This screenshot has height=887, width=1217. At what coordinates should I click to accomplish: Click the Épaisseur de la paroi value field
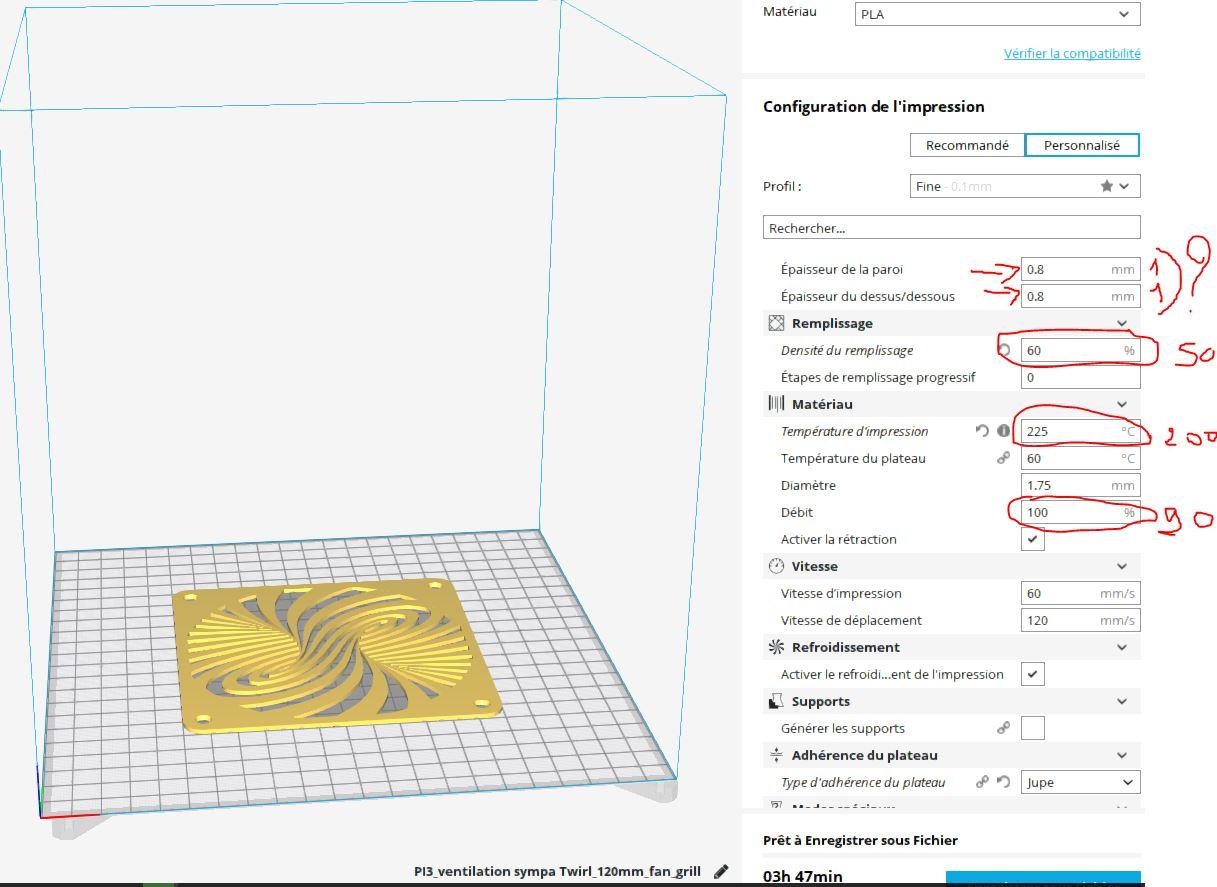[1081, 269]
